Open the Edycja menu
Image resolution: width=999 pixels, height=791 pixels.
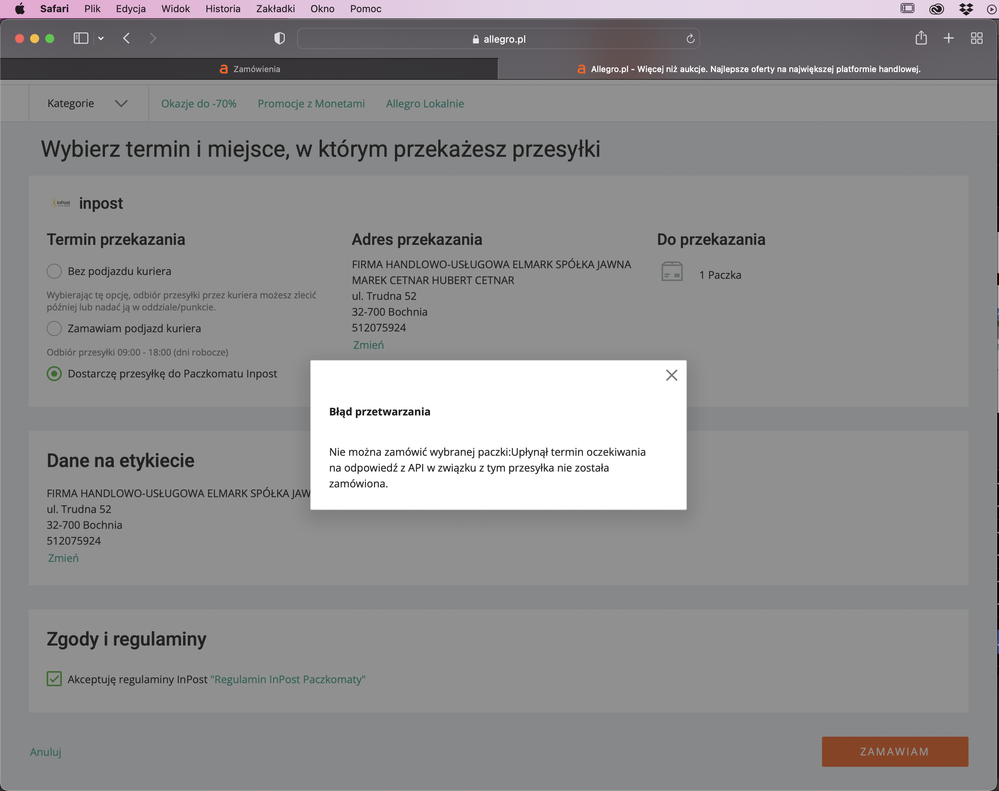131,9
